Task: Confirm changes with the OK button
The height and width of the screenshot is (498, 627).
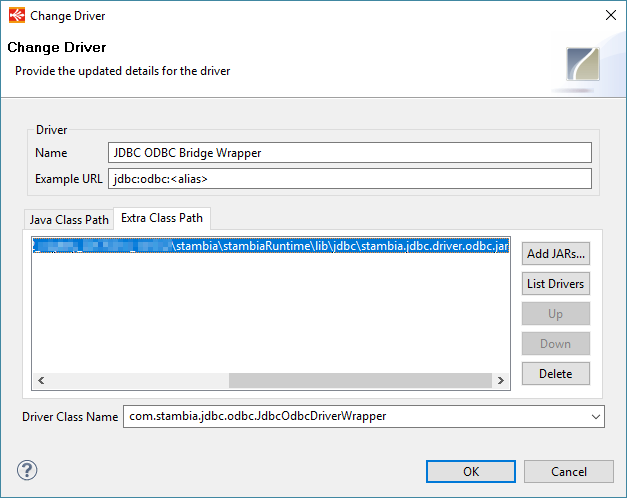Action: pos(470,471)
